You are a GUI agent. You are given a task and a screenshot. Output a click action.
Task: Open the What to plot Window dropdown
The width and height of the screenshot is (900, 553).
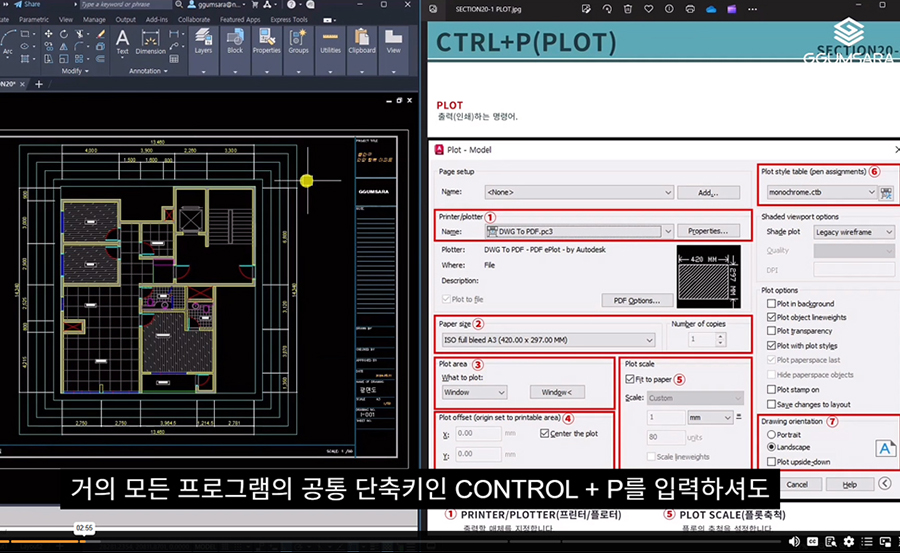(474, 392)
